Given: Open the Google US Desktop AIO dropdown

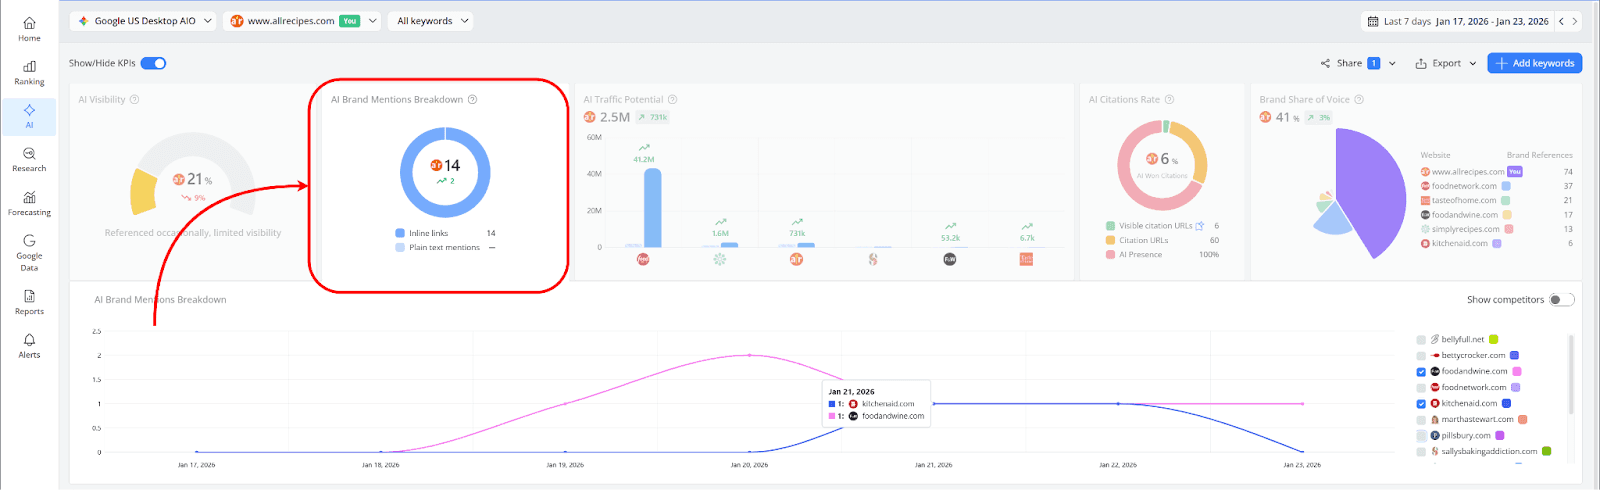Looking at the screenshot, I should tap(144, 21).
